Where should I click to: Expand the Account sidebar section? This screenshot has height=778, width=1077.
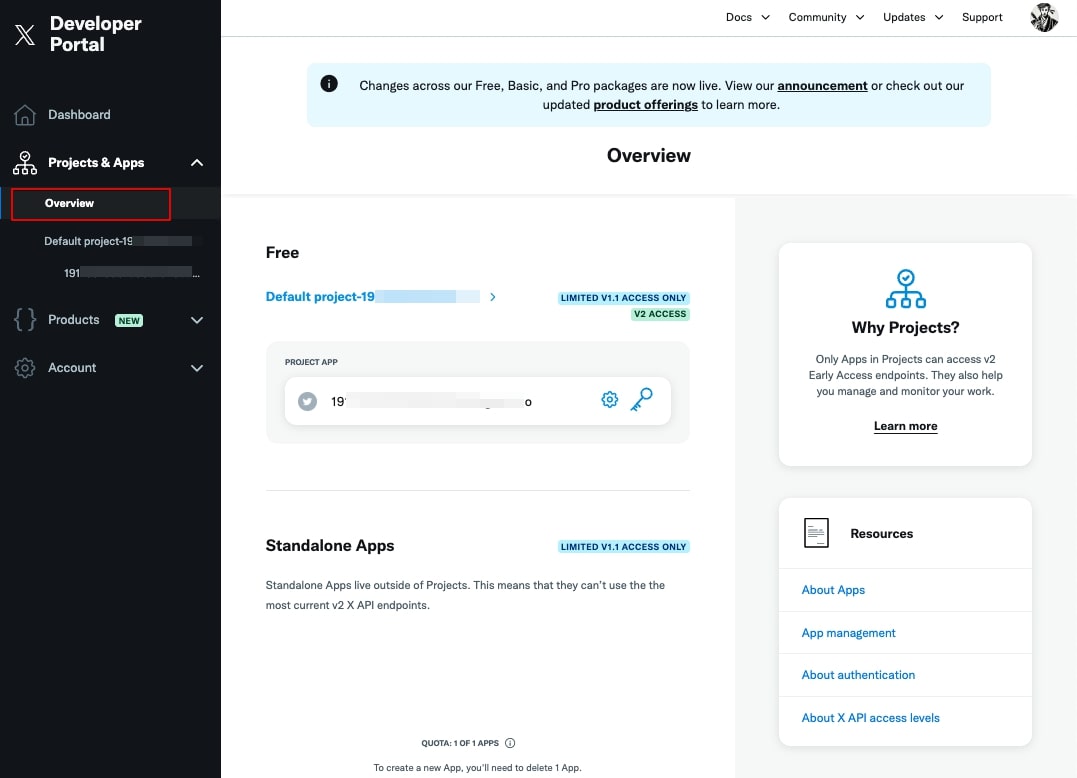(197, 368)
